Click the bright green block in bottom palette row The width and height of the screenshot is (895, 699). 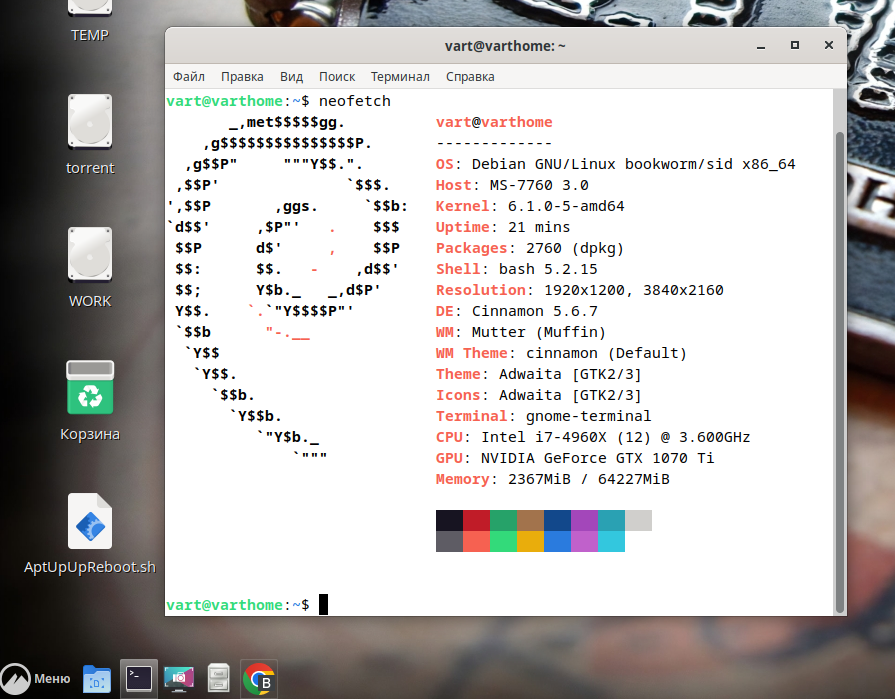coord(503,542)
